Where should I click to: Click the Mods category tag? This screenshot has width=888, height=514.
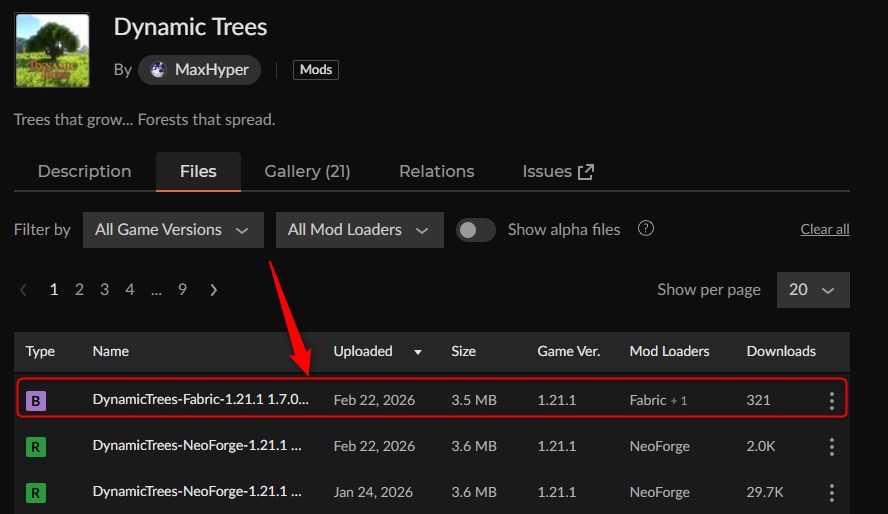point(315,70)
